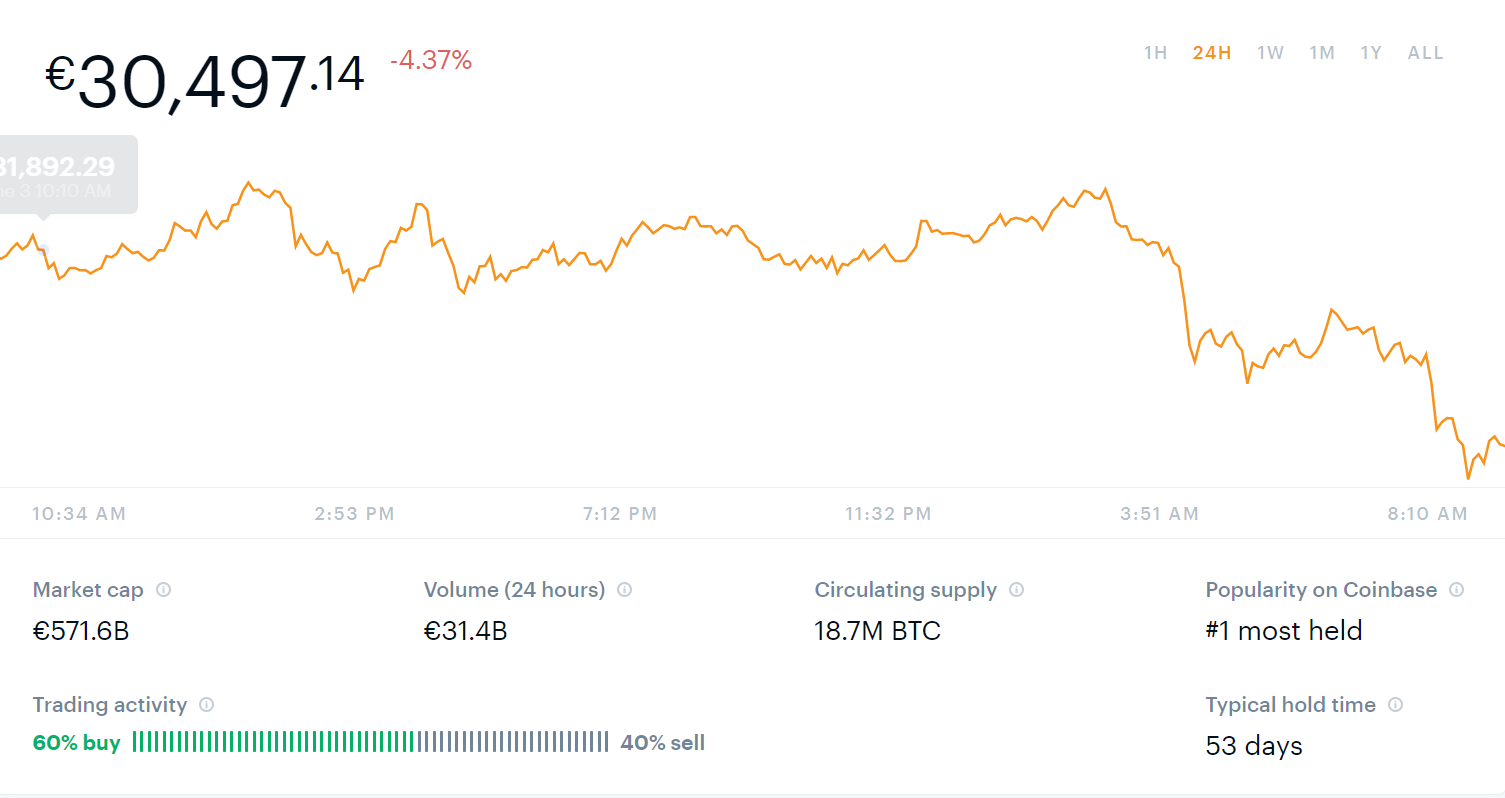Click the 40% sell label

point(662,743)
